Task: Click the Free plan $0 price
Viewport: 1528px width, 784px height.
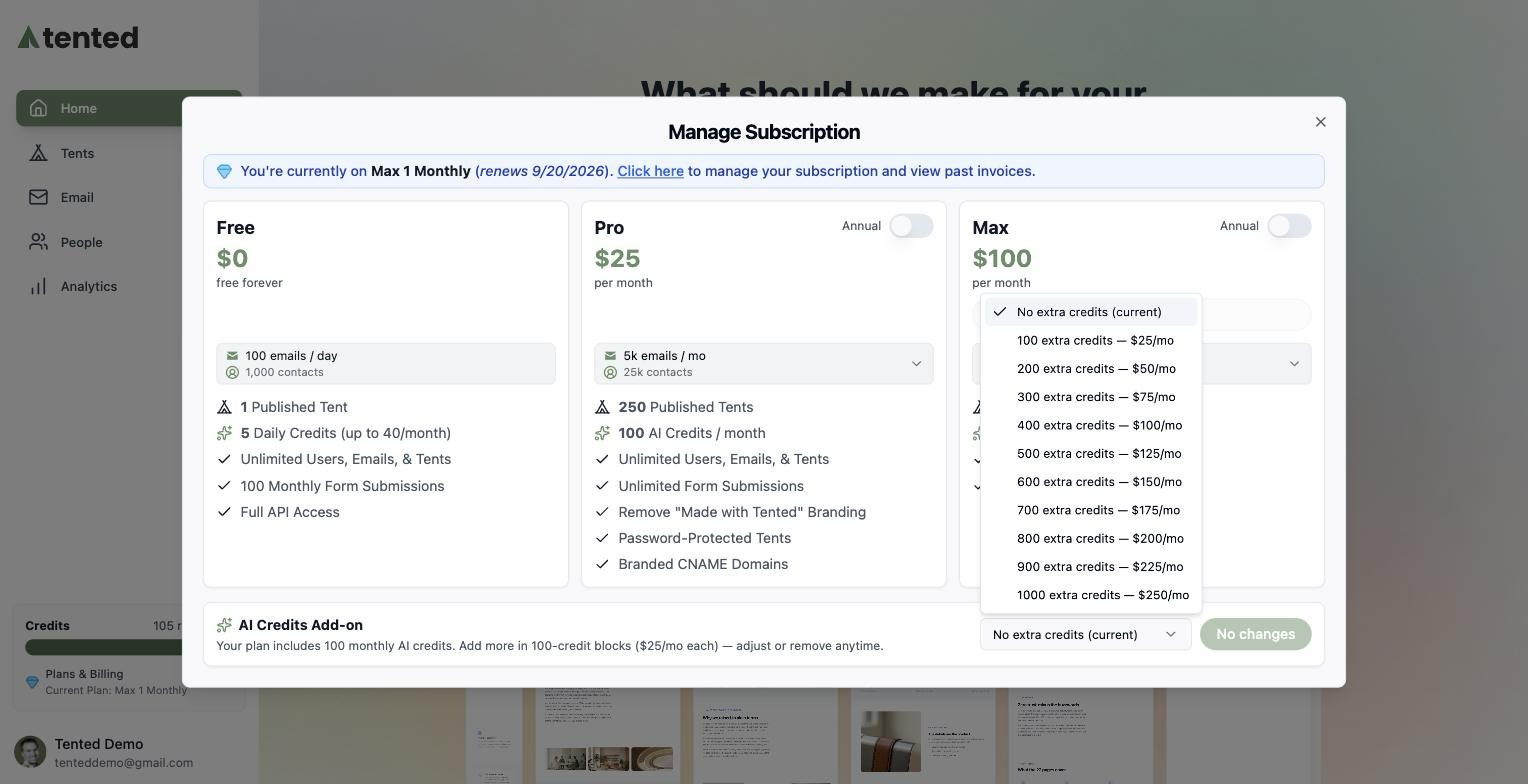Action: click(x=232, y=258)
